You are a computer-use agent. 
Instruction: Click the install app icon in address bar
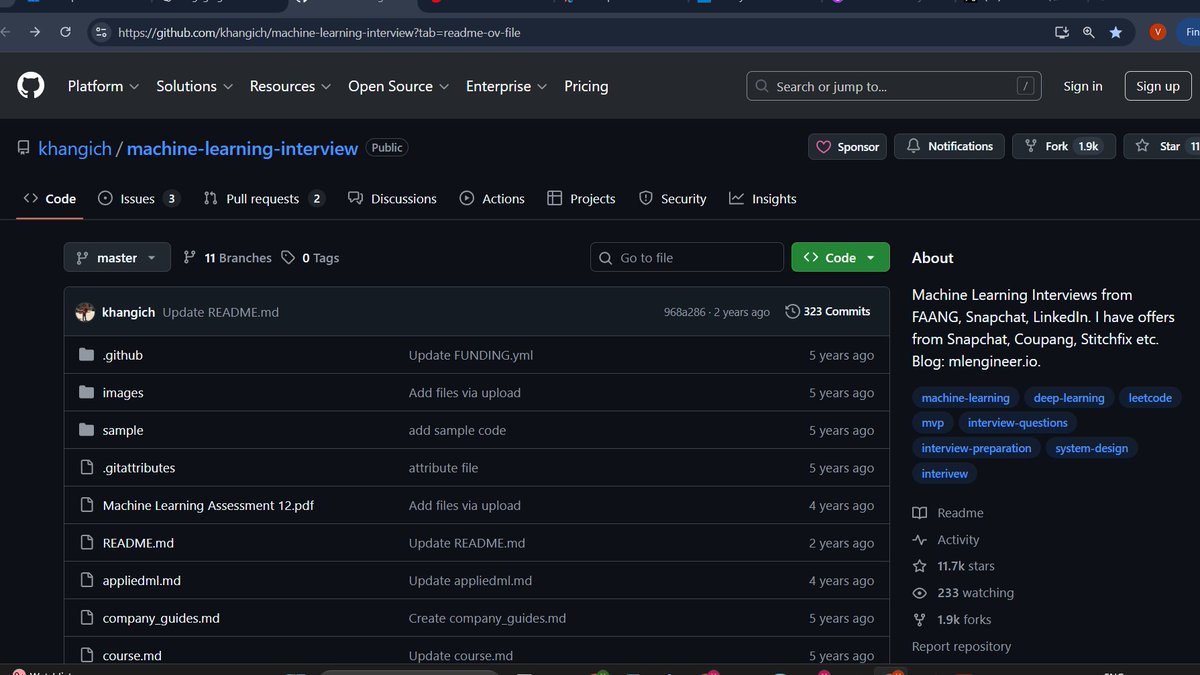pyautogui.click(x=1062, y=32)
